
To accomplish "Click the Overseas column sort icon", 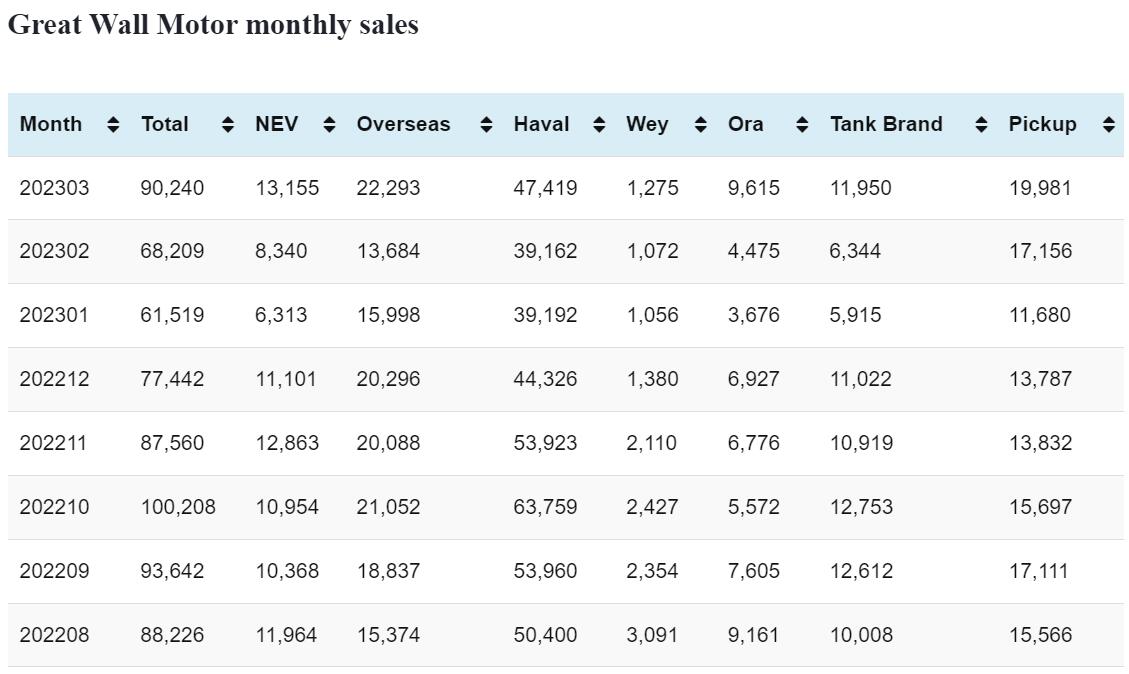I will 486,125.
